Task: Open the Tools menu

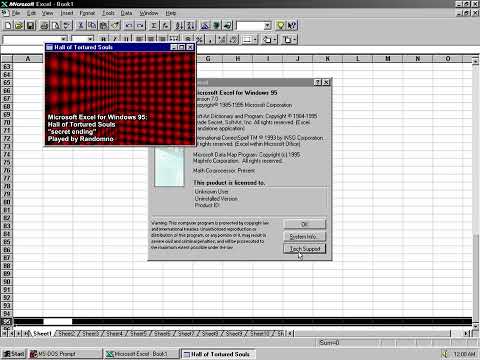Action: 108,13
